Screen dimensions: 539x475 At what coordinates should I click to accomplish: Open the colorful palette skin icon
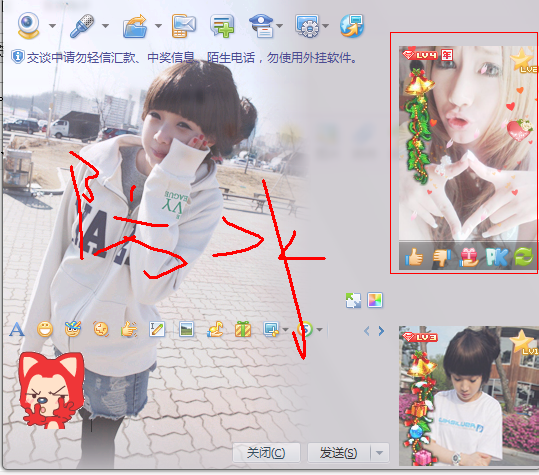[375, 300]
